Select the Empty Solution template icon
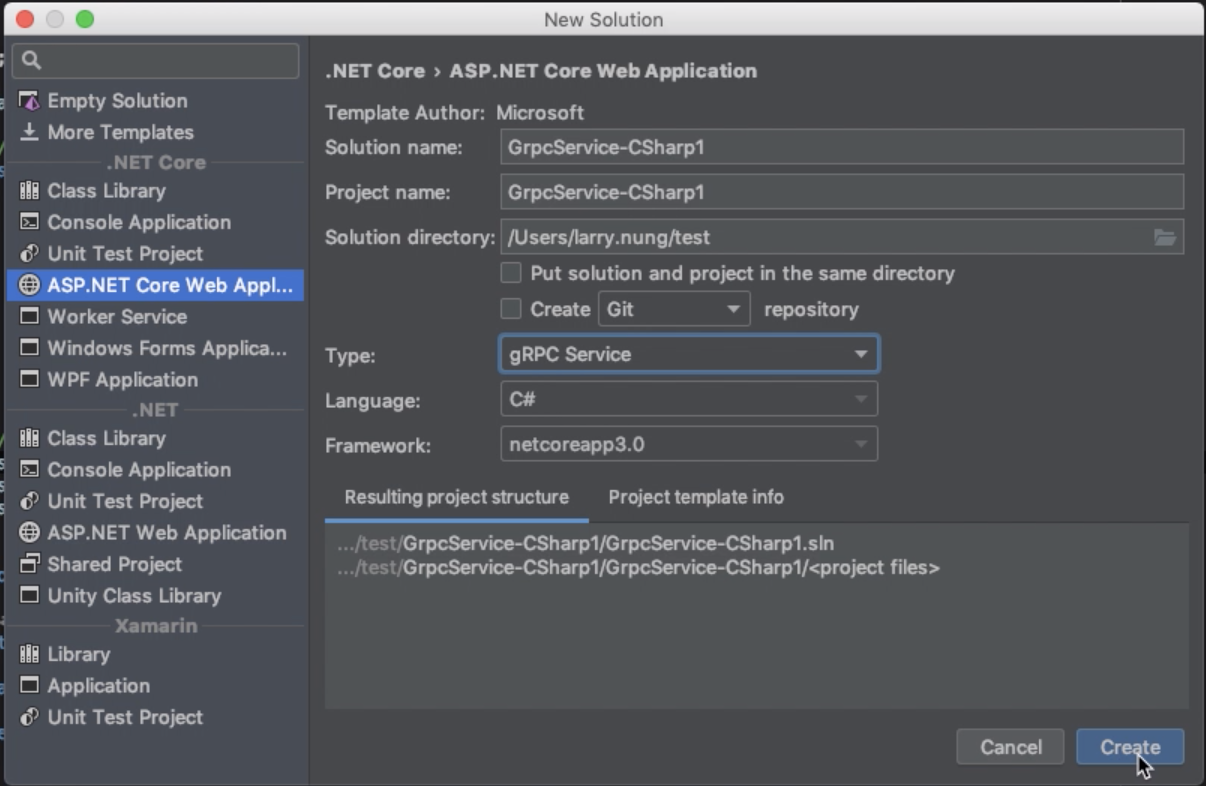Screen dimensions: 1206x786 point(30,101)
